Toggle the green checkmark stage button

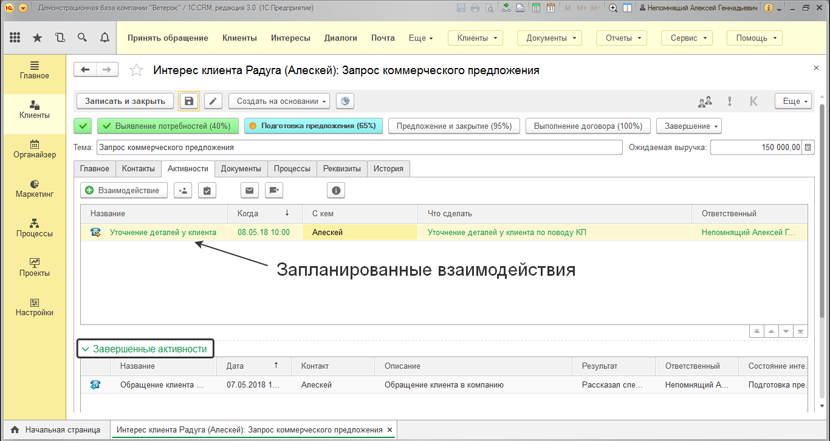(x=84, y=126)
